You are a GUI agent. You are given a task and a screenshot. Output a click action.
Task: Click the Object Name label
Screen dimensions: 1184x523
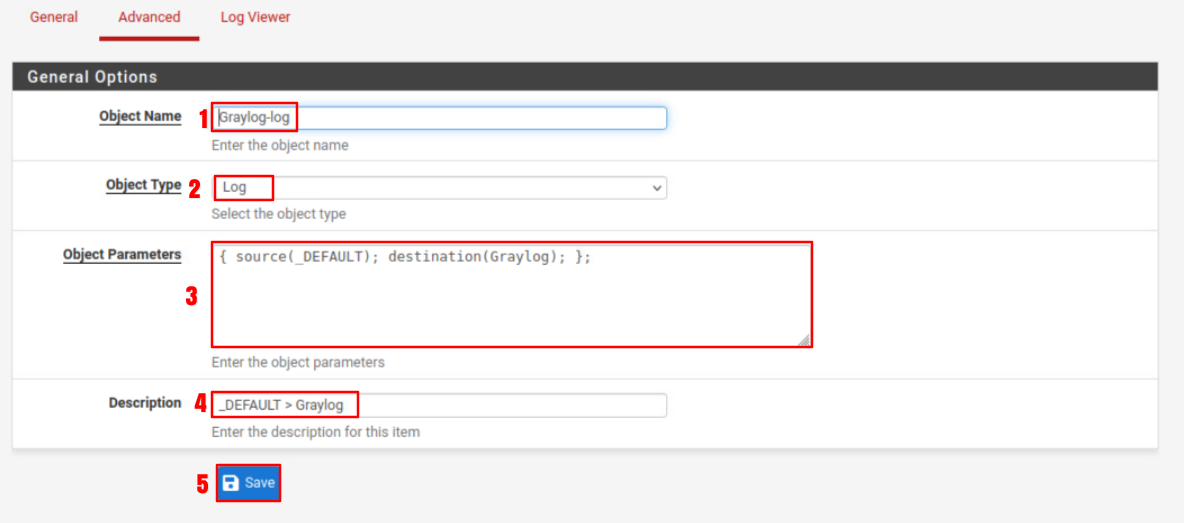[140, 116]
